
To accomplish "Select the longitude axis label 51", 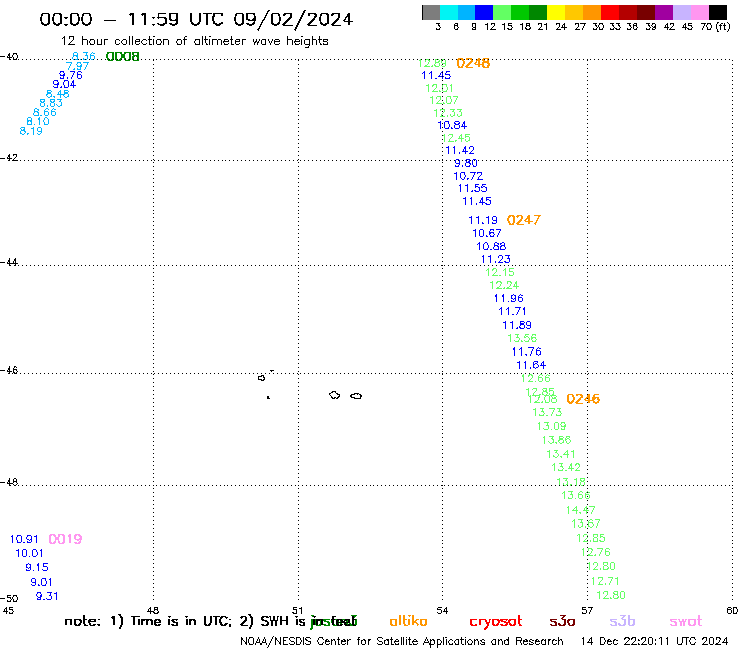I will (x=297, y=611).
